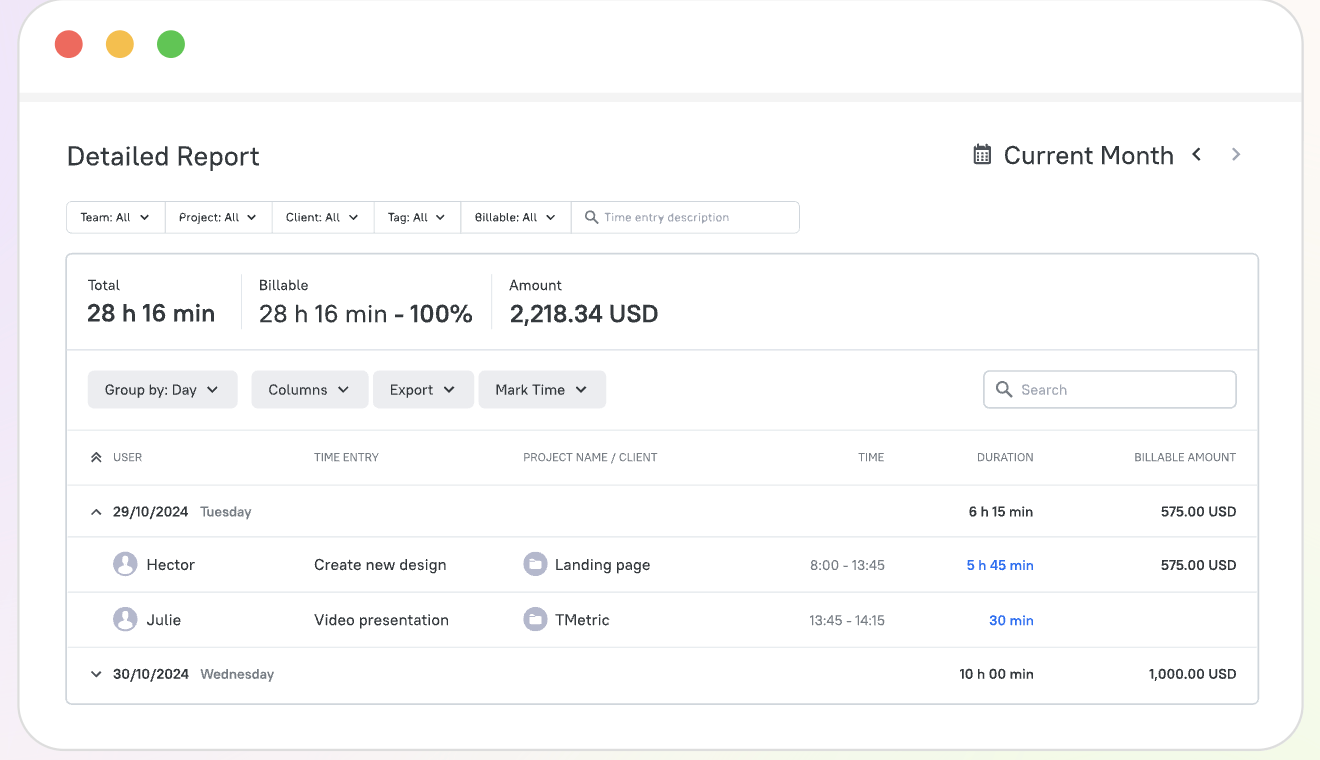Click the Detailed Report page title
1320x760 pixels.
[163, 157]
